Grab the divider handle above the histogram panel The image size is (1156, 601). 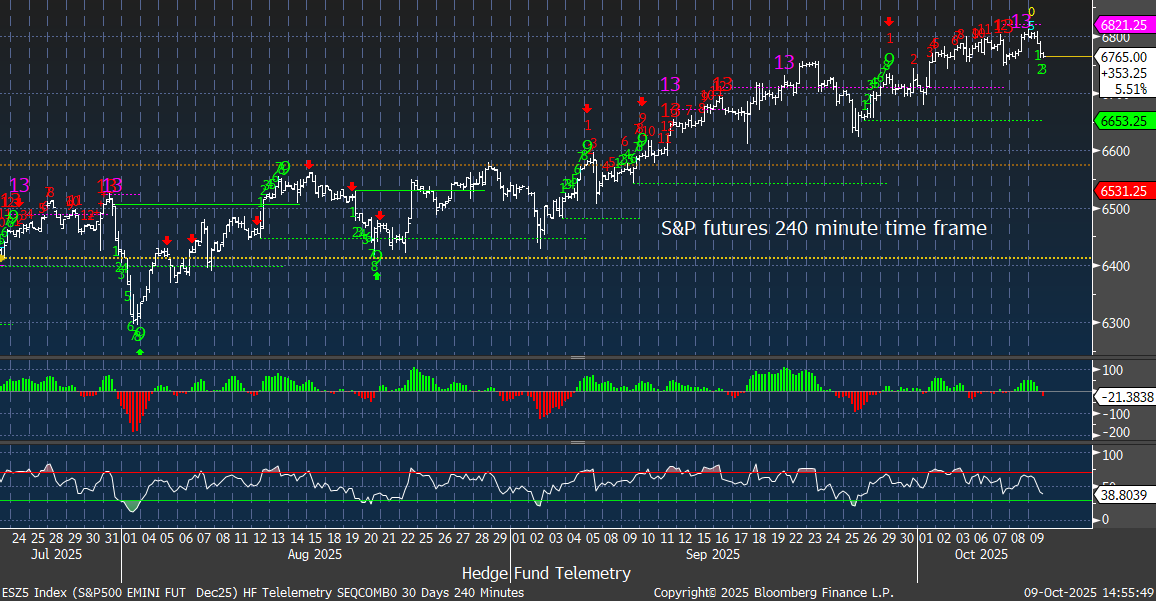pyautogui.click(x=577, y=357)
